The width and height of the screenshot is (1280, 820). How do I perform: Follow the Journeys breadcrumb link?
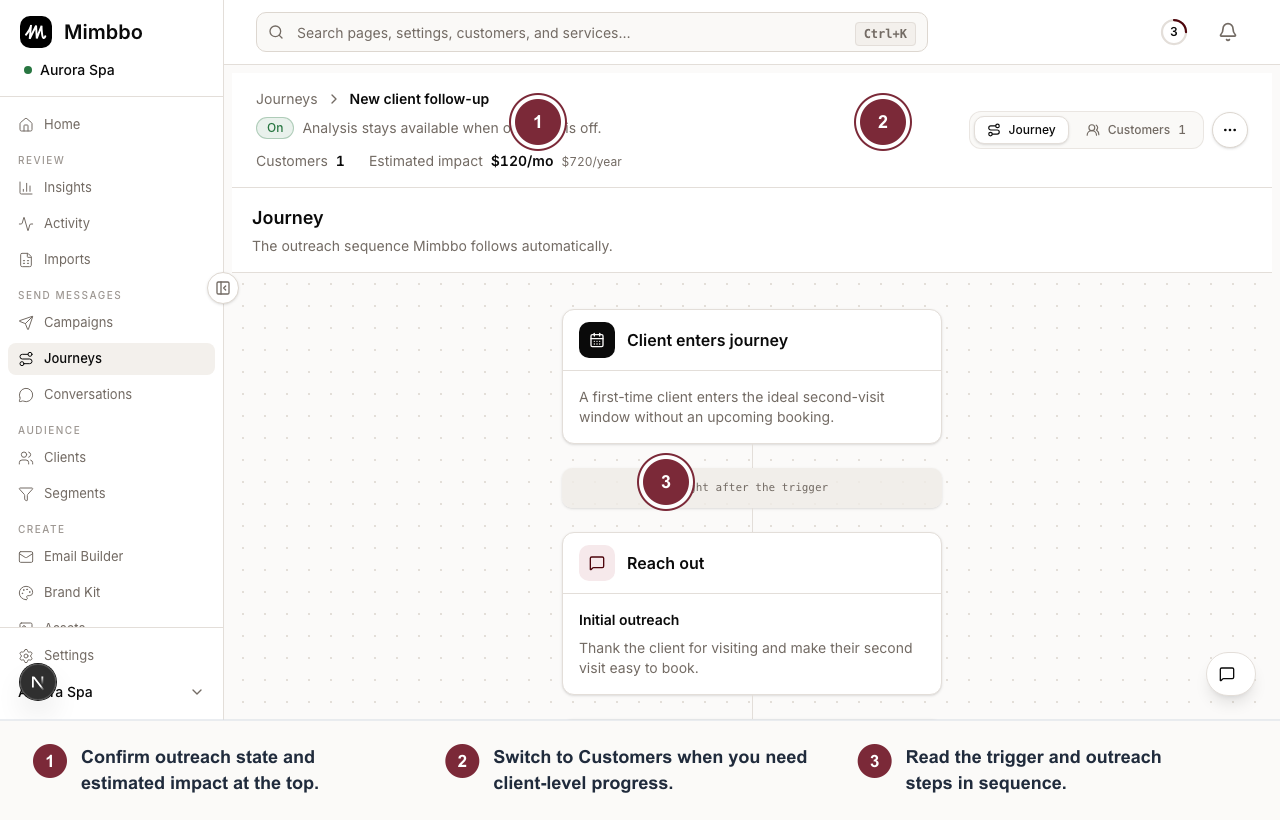(287, 99)
